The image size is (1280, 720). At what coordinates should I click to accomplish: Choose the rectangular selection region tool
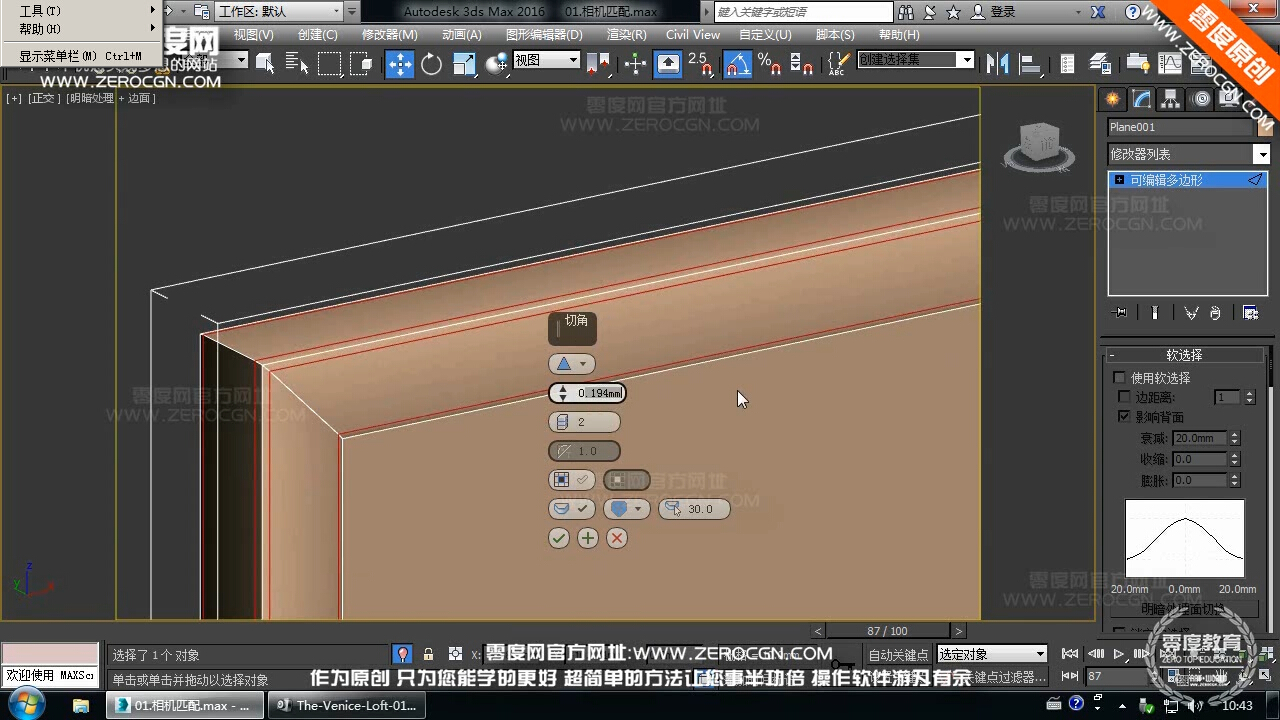point(329,64)
